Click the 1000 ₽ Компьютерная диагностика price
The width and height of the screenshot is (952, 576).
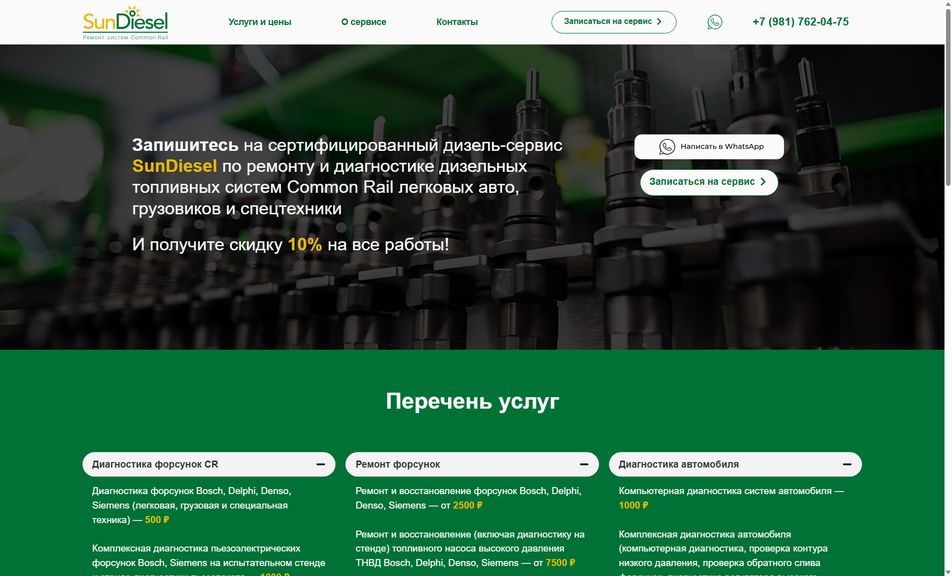[633, 505]
